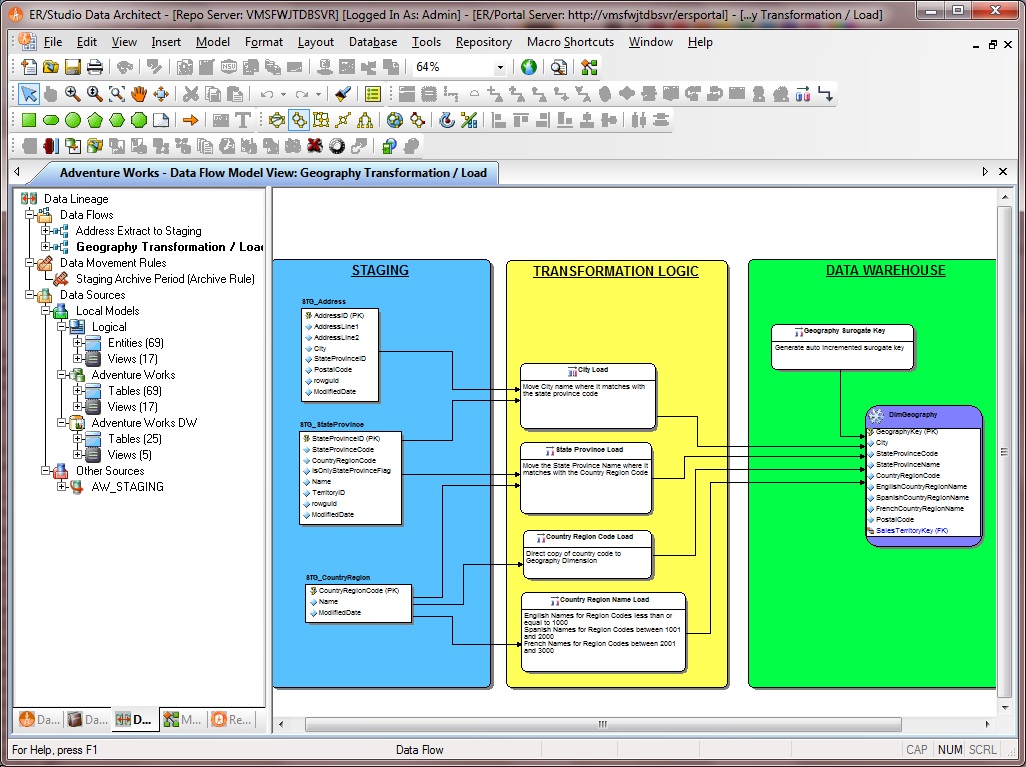Choose the zoom in magnifier
The width and height of the screenshot is (1026, 767).
[x=73, y=94]
